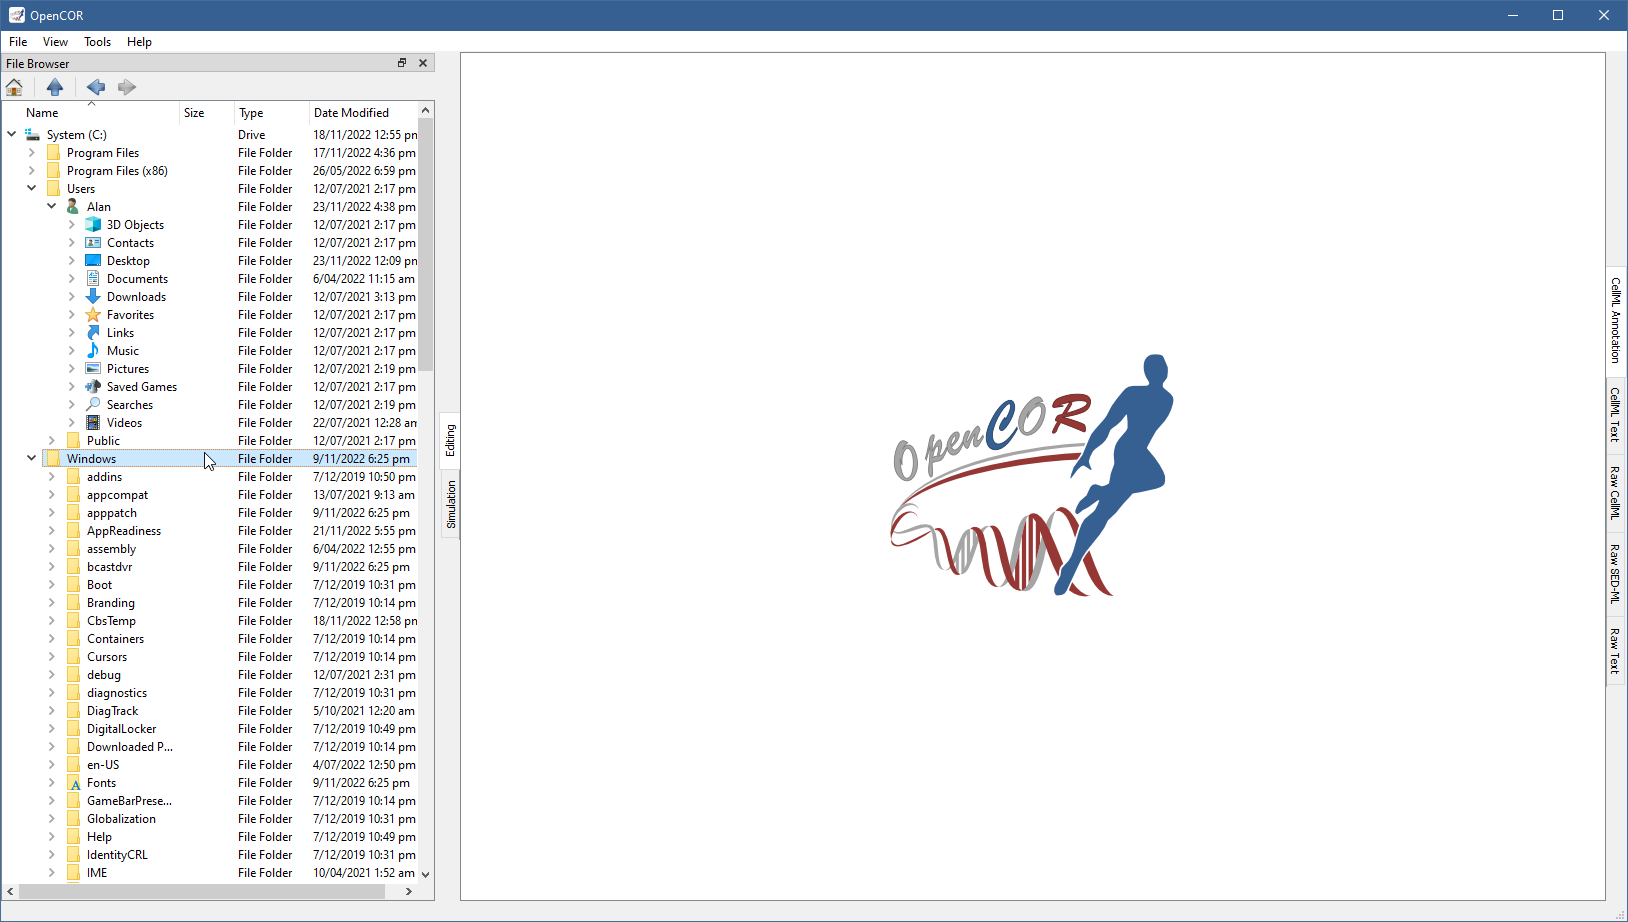Sort files by Type column header
1628x922 pixels.
tap(251, 113)
